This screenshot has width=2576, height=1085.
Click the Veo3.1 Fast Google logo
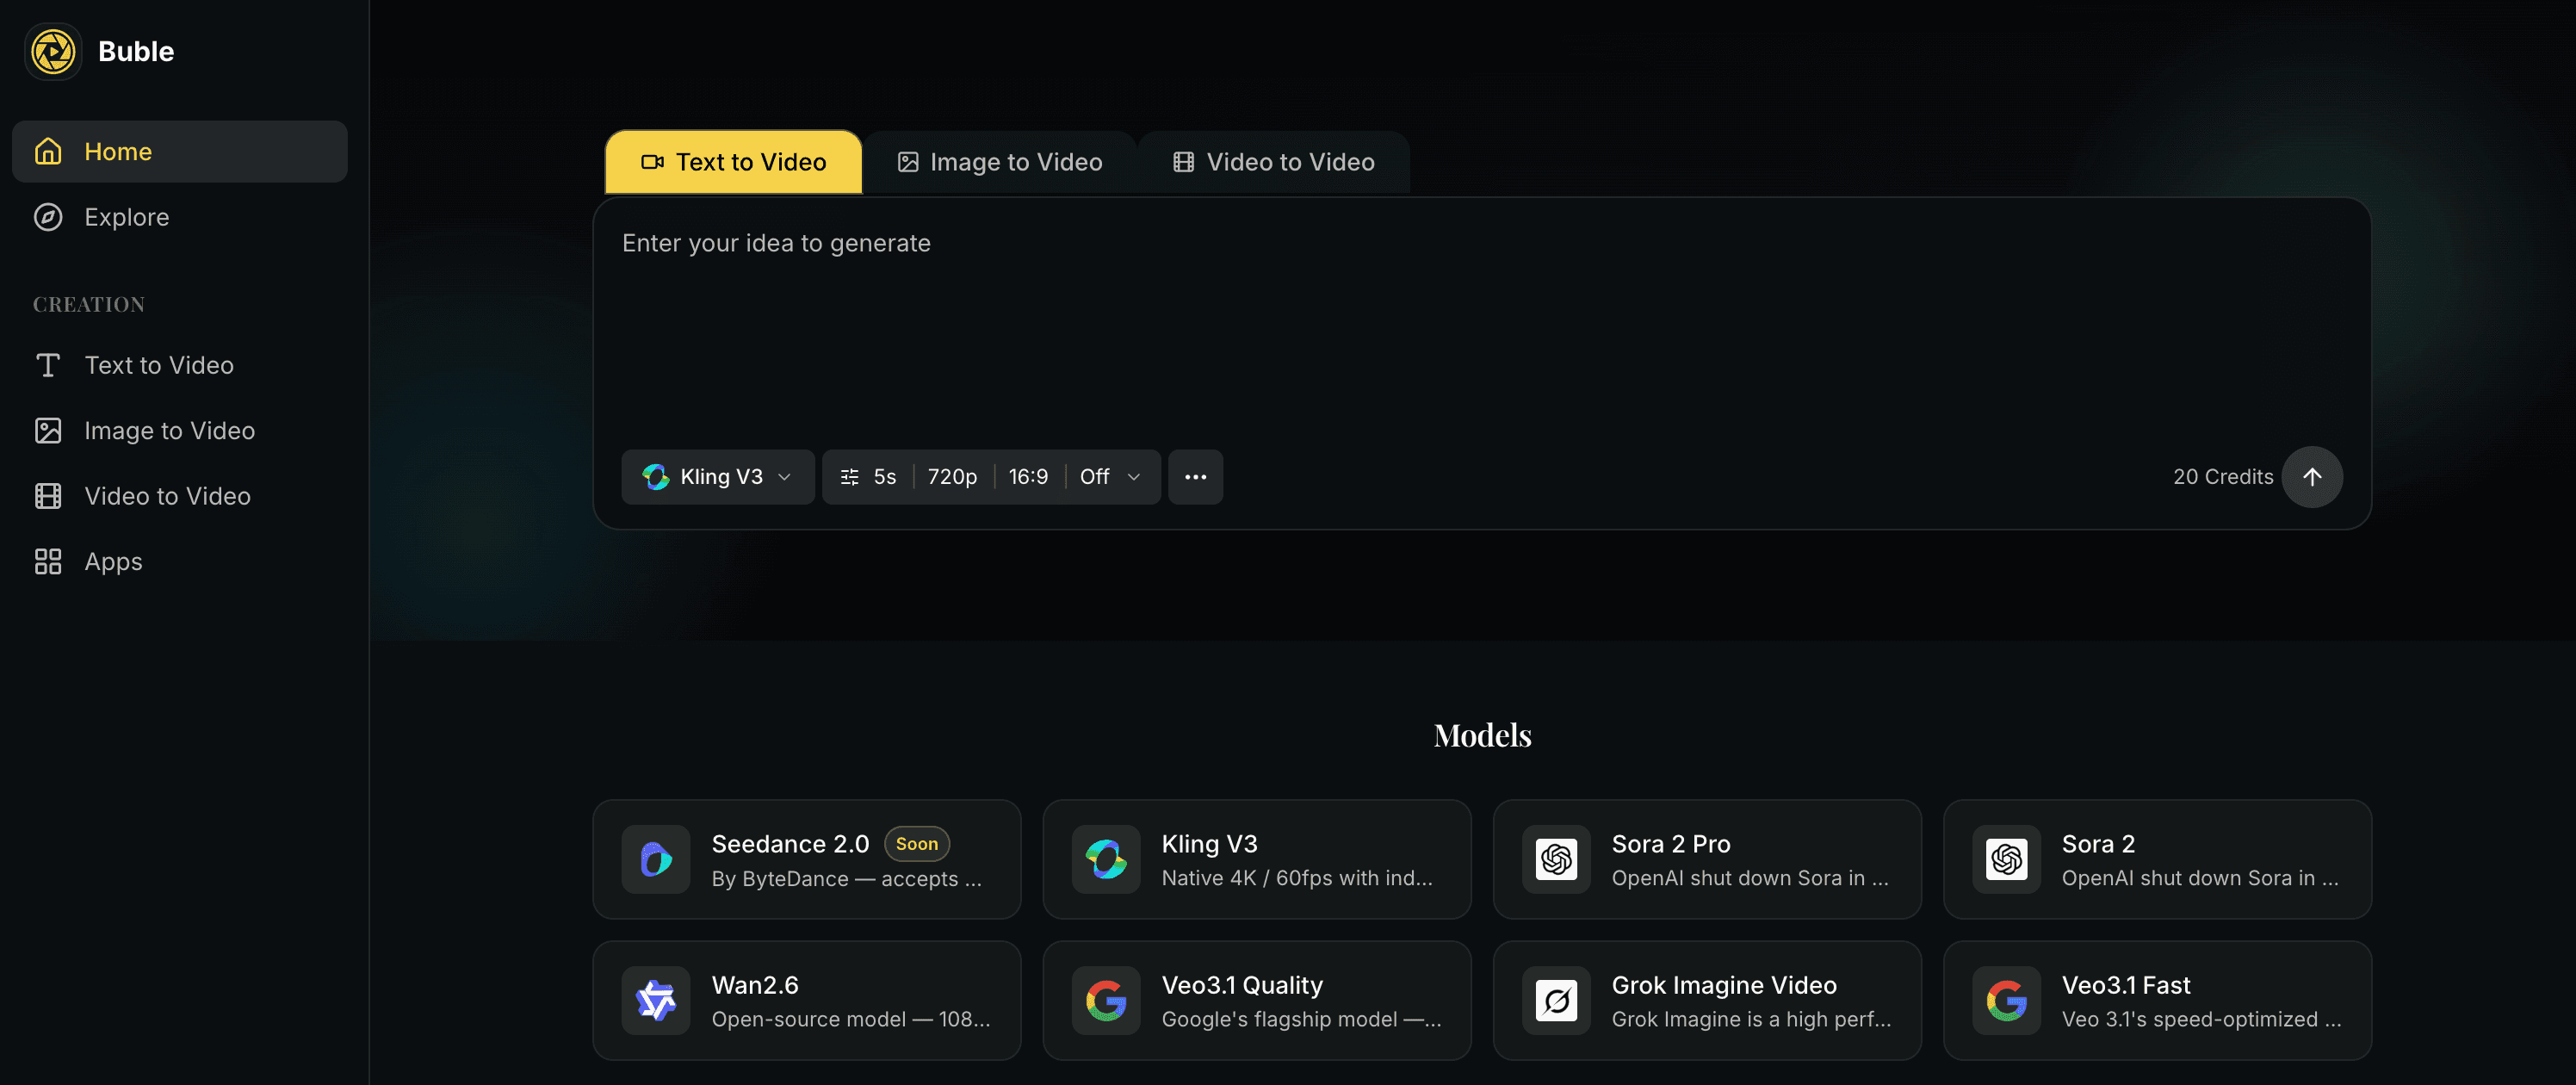click(x=2006, y=1000)
